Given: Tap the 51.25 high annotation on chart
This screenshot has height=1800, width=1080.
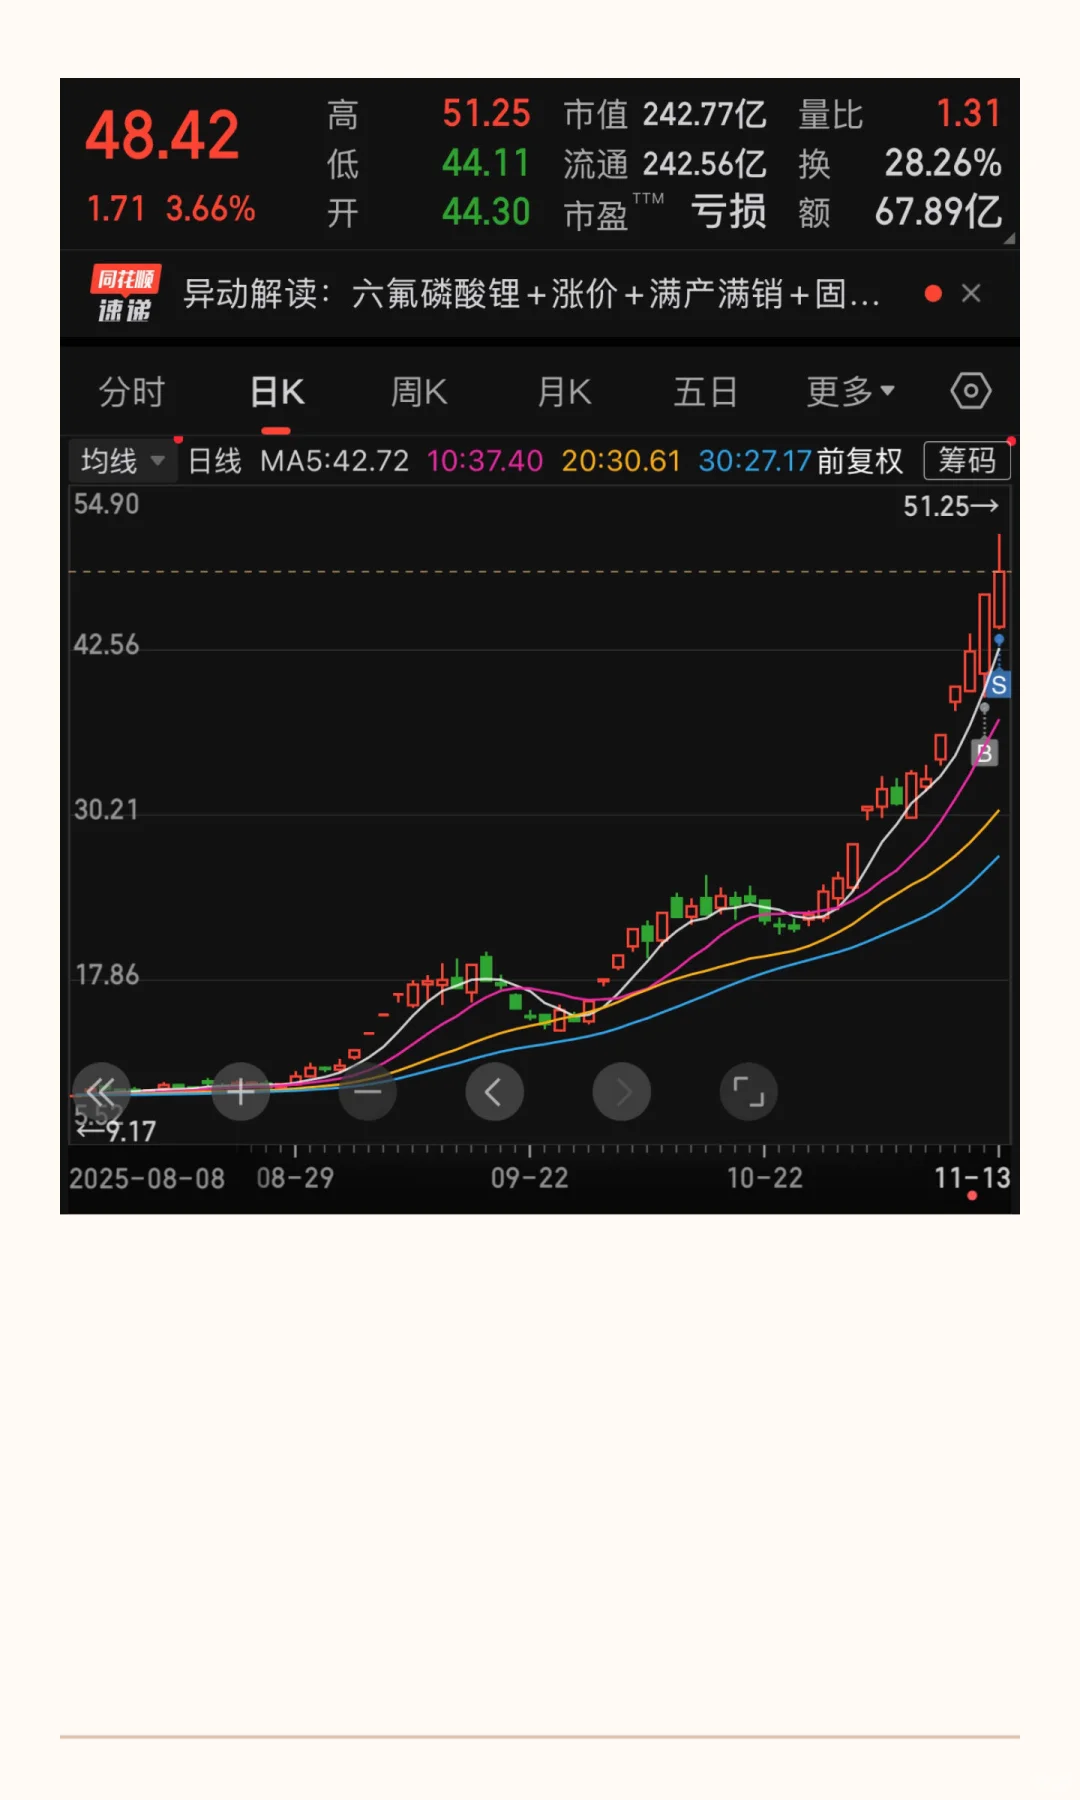Looking at the screenshot, I should [x=950, y=506].
